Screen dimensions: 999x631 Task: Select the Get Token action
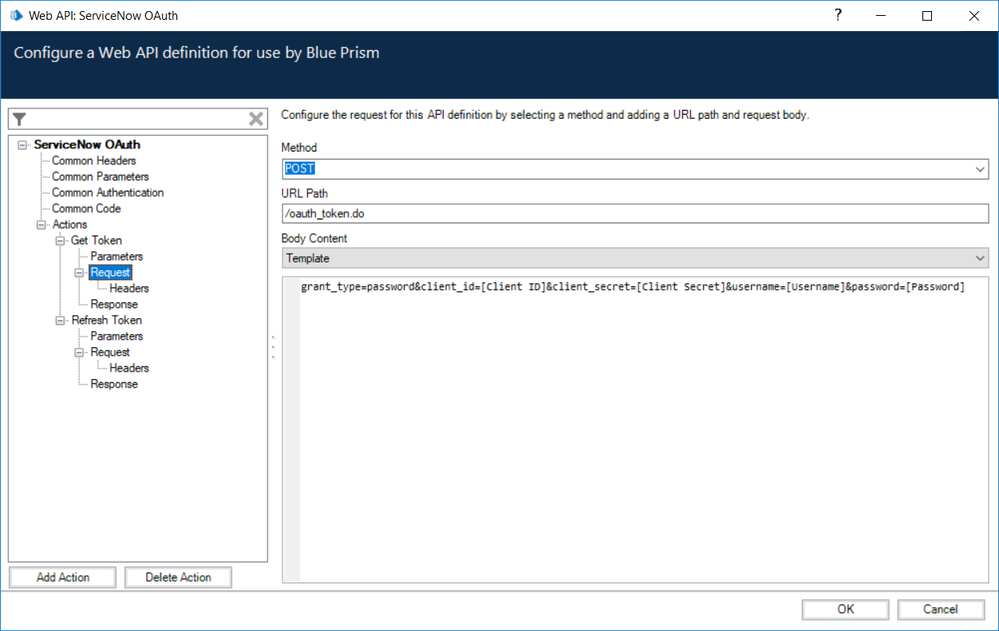click(x=96, y=240)
